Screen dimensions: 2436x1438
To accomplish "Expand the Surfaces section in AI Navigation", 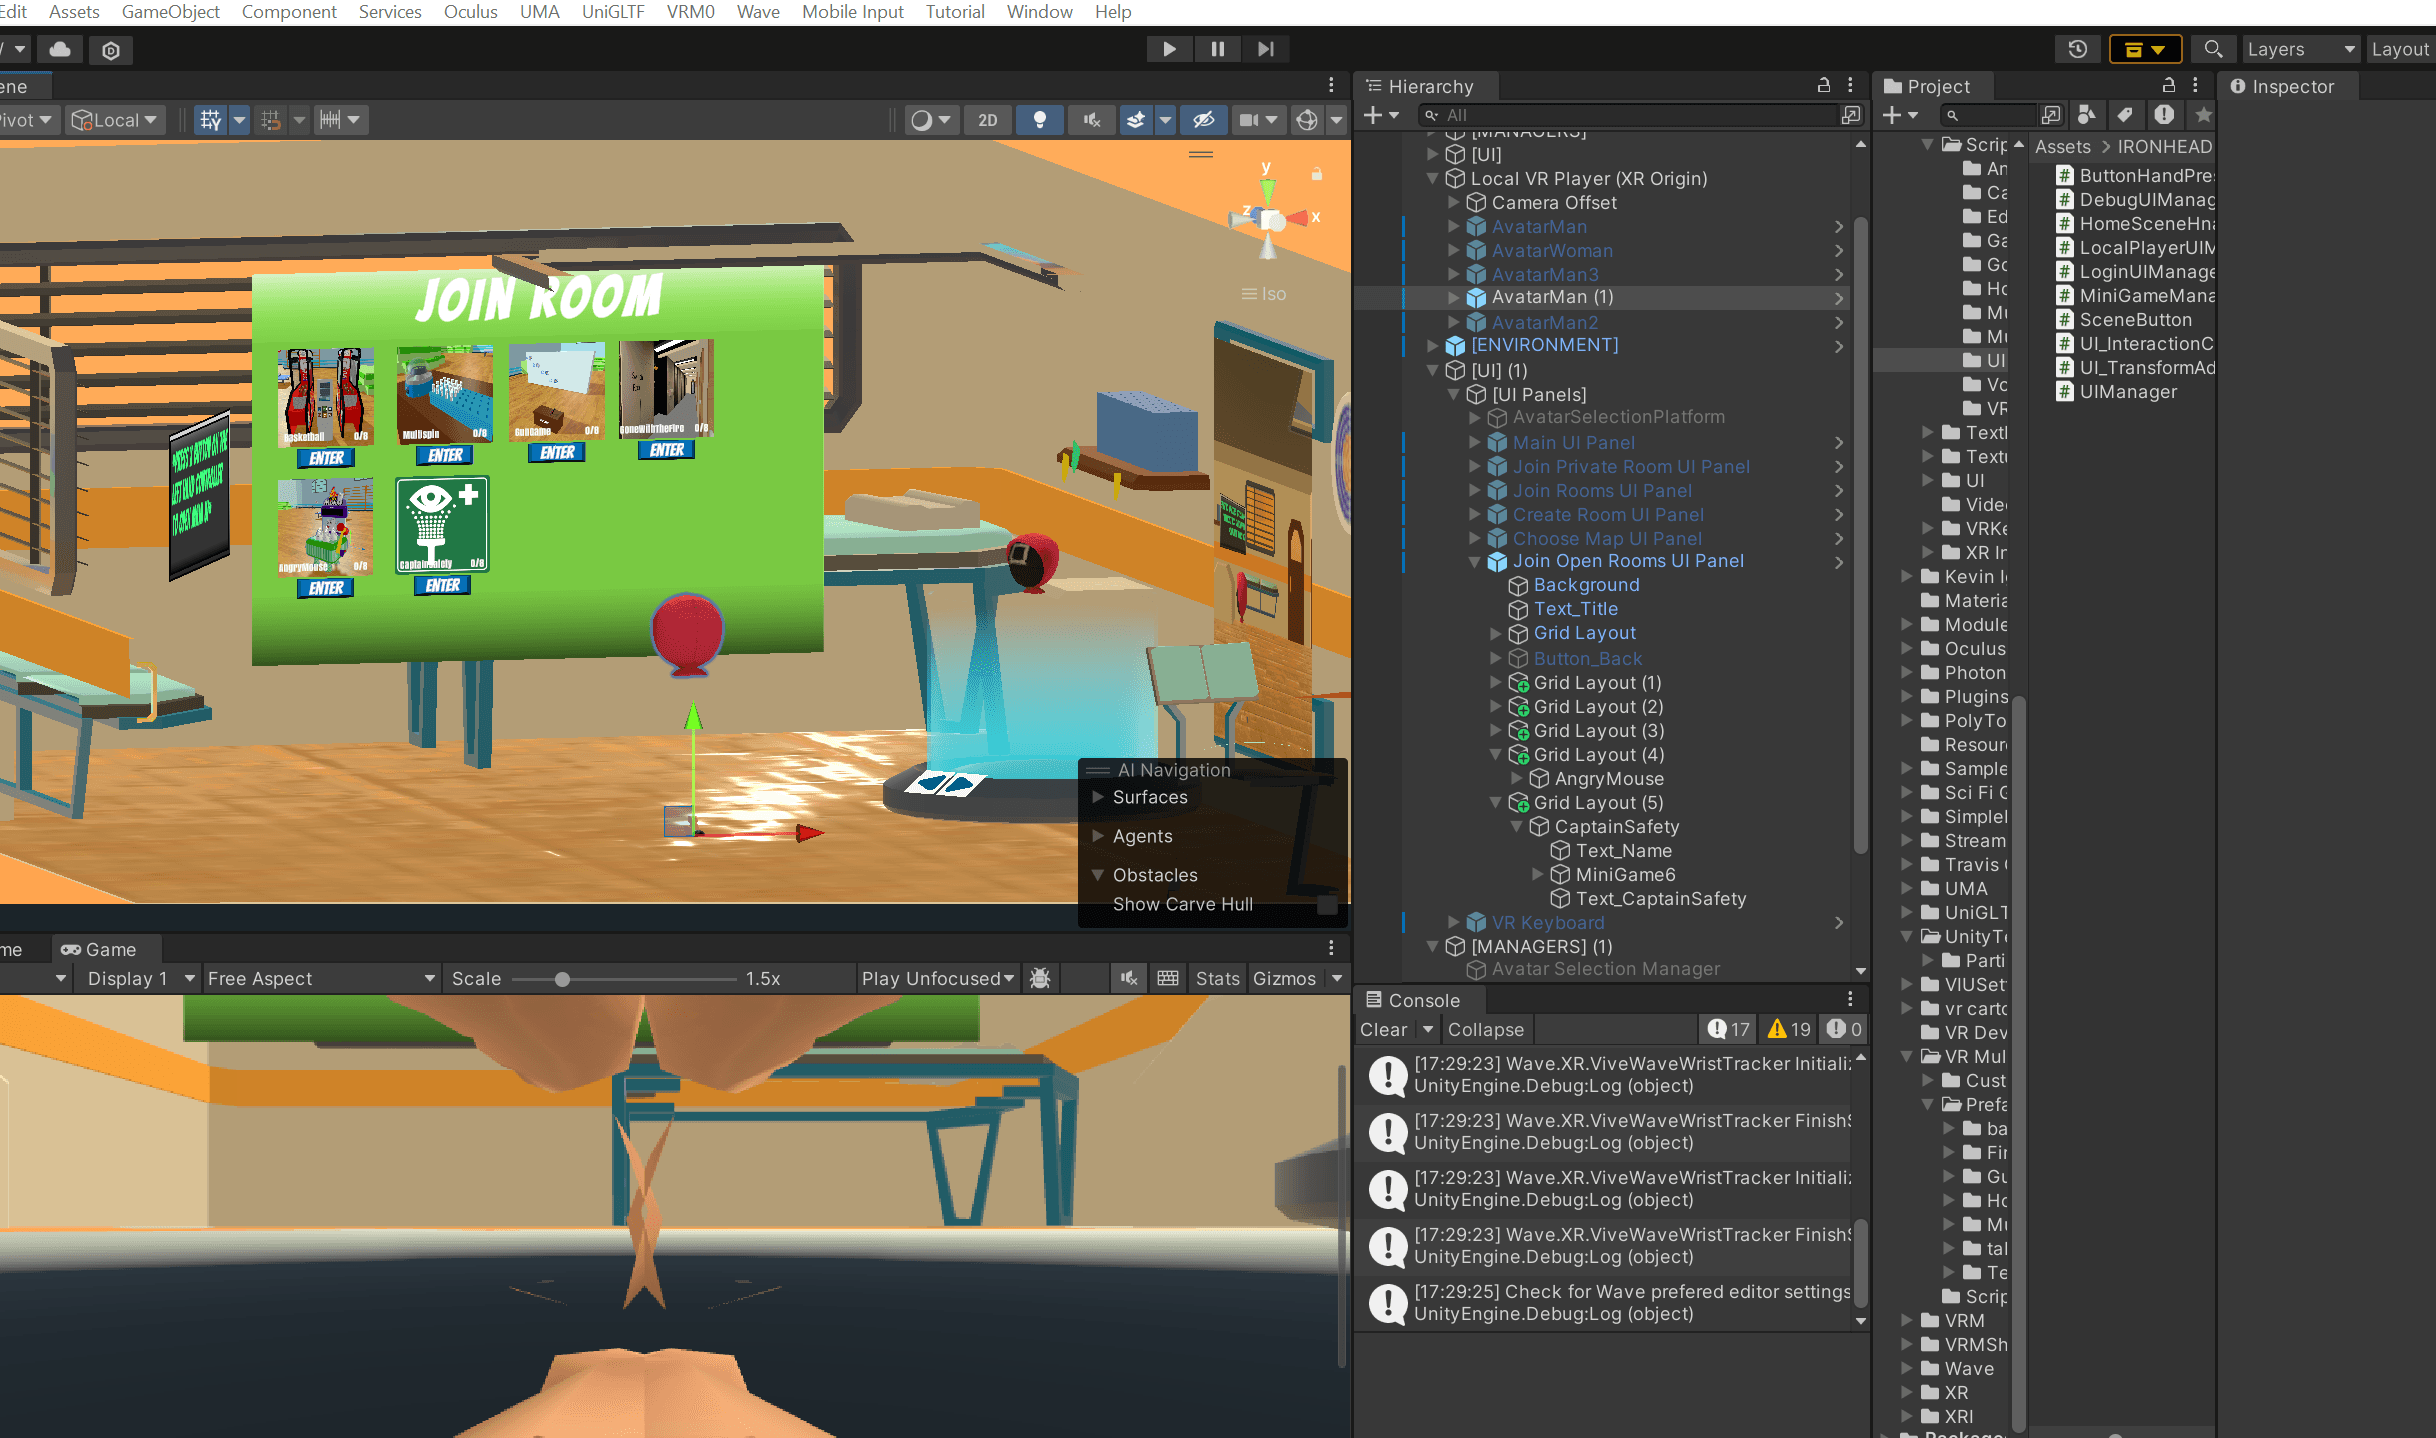I will tap(1098, 797).
